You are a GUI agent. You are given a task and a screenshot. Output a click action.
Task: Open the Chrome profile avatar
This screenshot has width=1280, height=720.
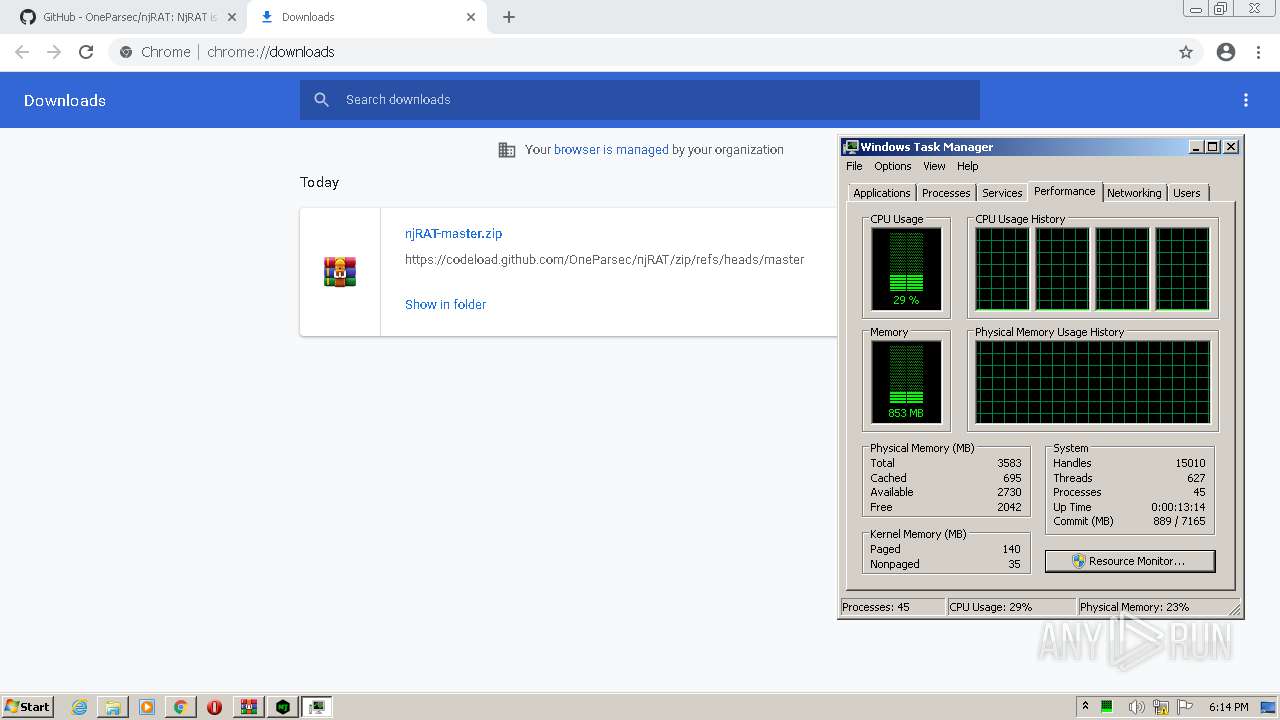click(1226, 52)
